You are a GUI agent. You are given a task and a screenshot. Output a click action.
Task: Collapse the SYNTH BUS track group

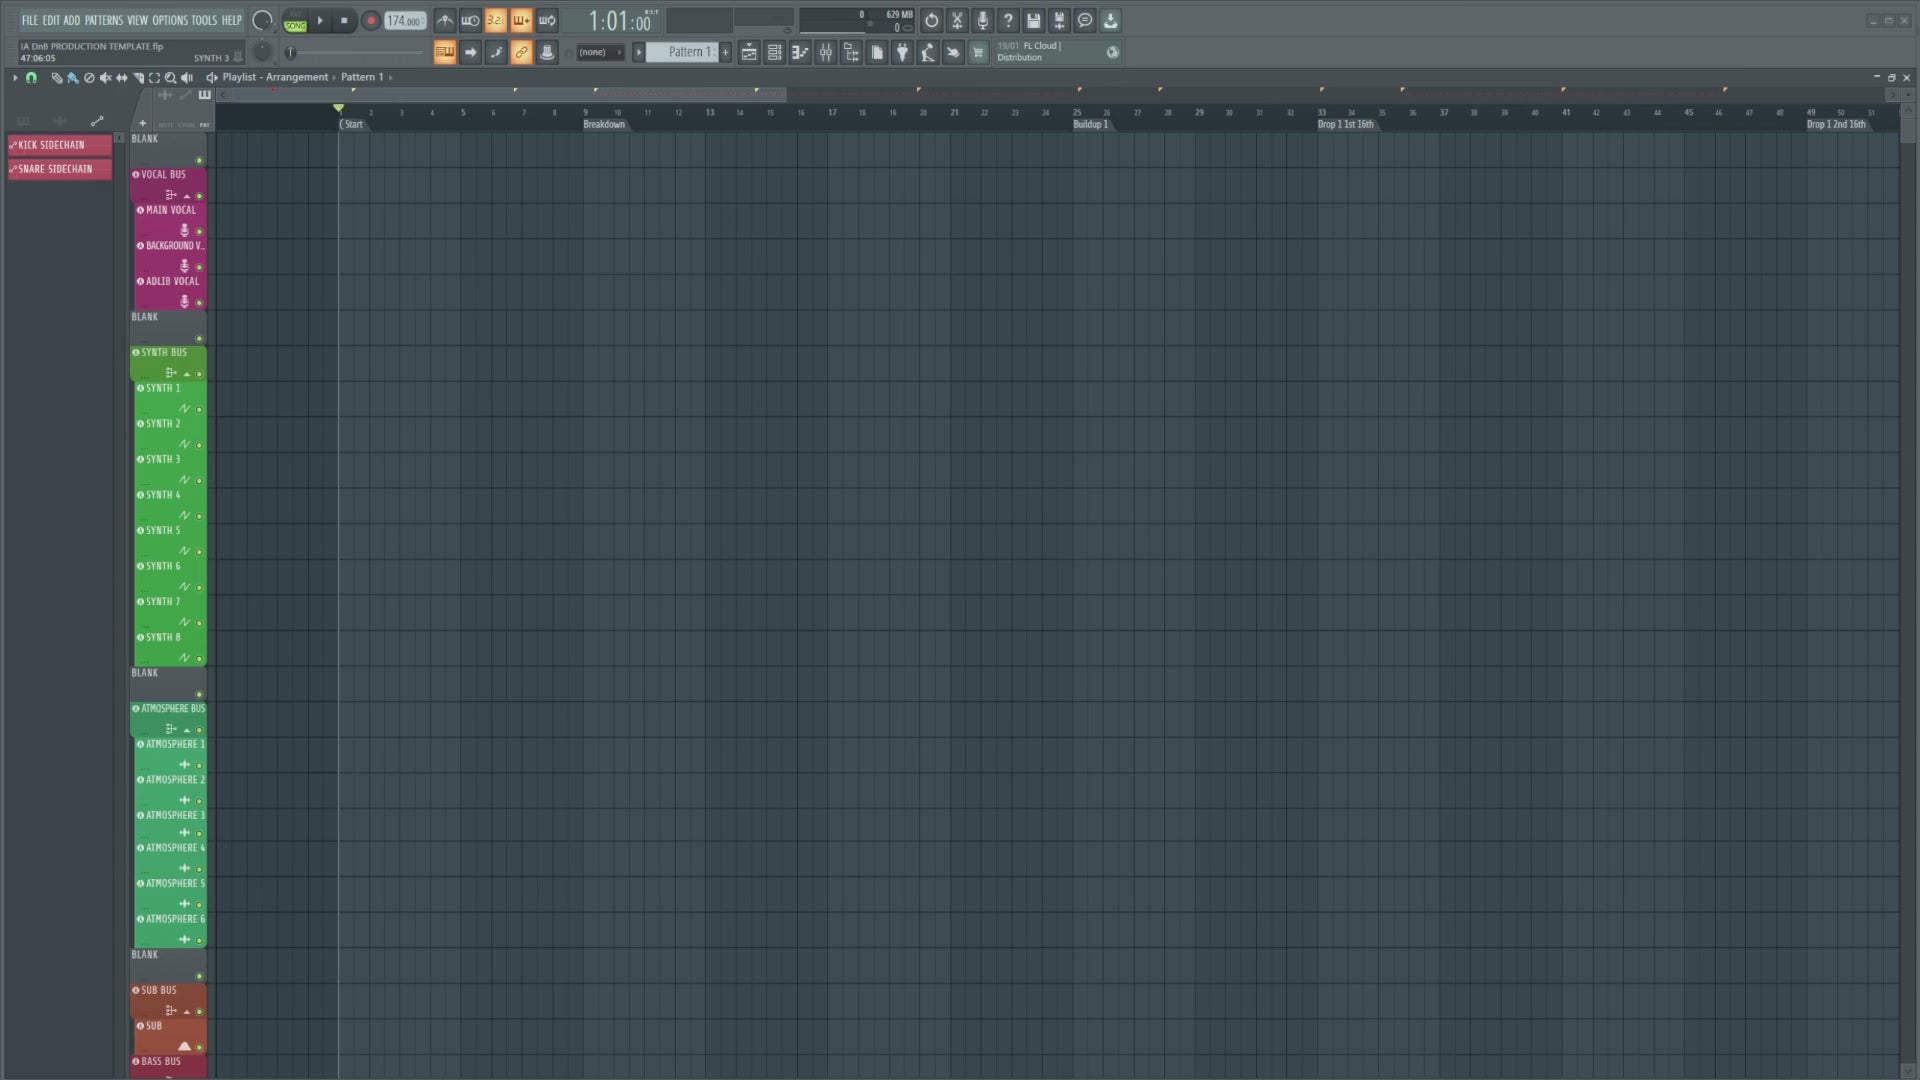point(187,374)
